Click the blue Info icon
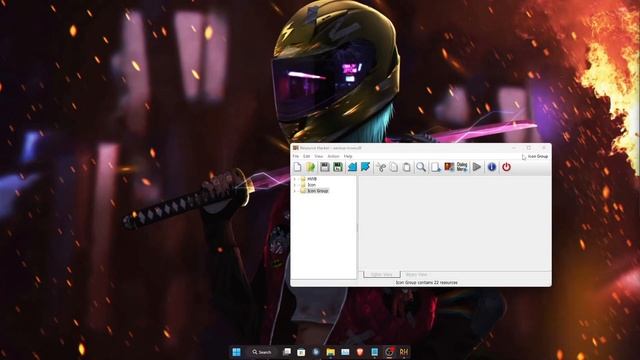The height and width of the screenshot is (360, 640). pyautogui.click(x=492, y=167)
